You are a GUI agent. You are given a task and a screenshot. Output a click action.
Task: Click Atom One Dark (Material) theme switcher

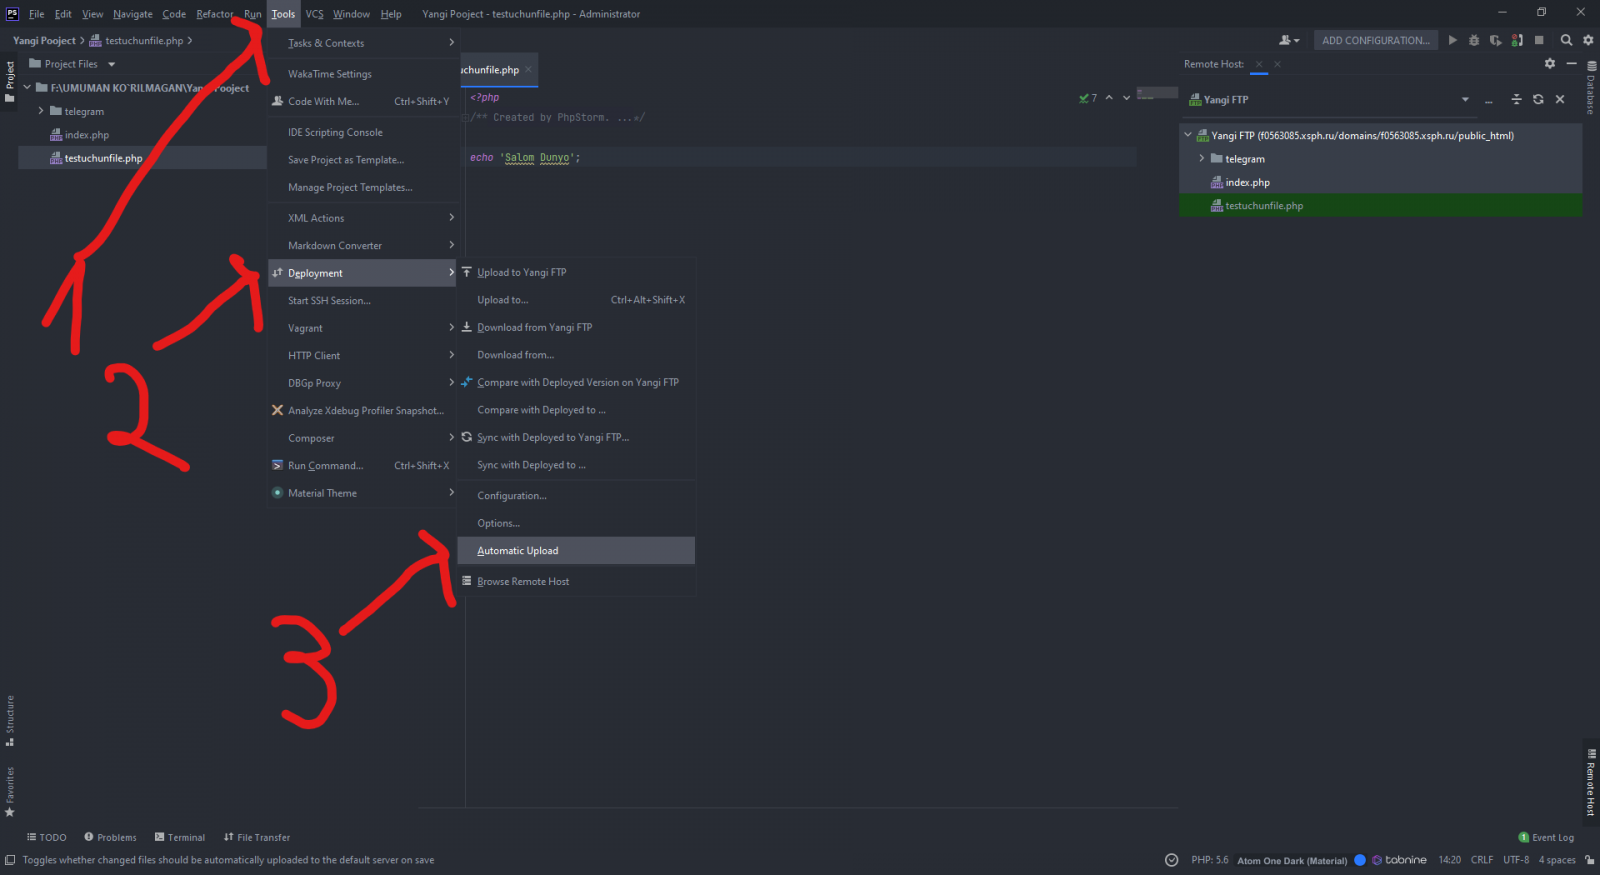click(1292, 860)
